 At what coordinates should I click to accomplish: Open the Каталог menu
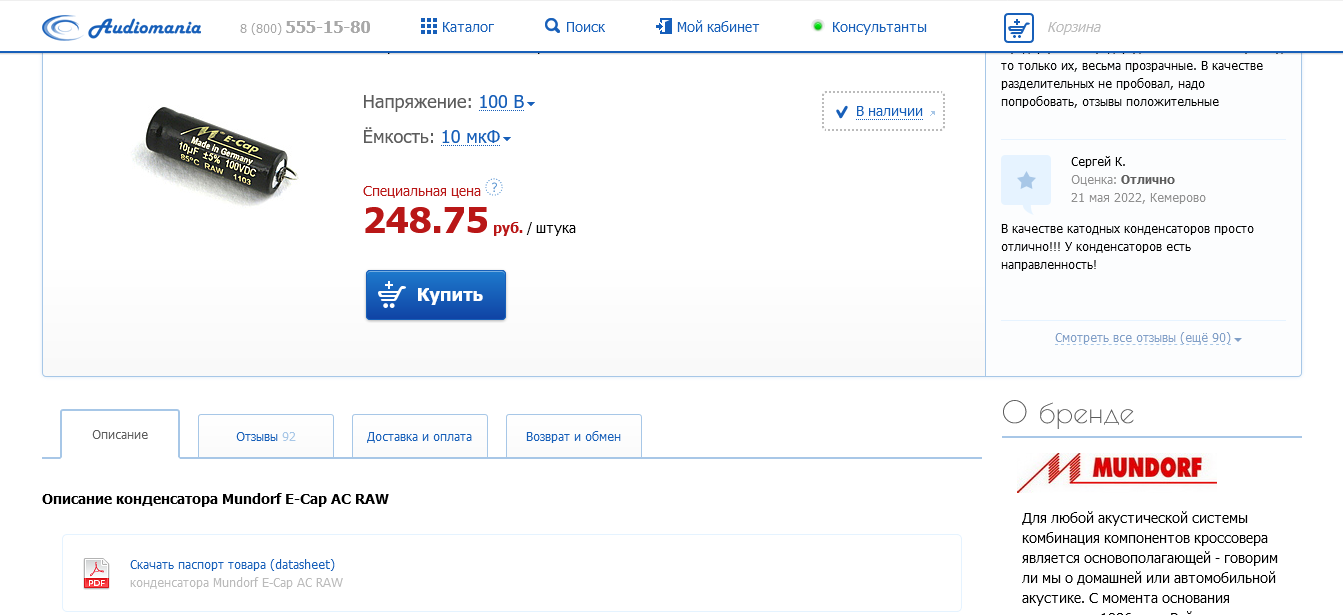pos(468,27)
